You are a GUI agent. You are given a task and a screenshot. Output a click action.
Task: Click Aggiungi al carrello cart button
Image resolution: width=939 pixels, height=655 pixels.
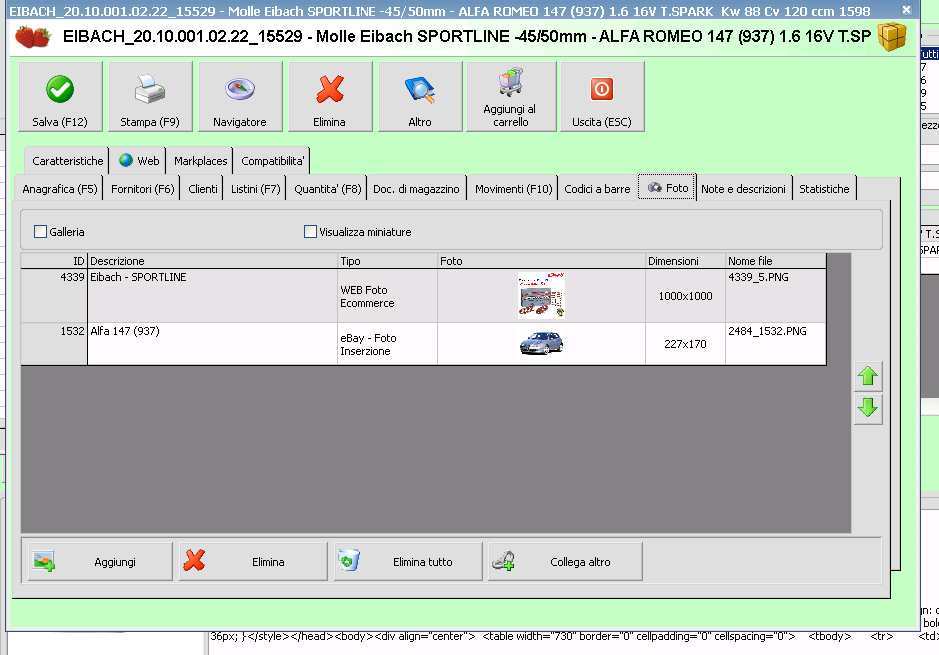click(511, 96)
